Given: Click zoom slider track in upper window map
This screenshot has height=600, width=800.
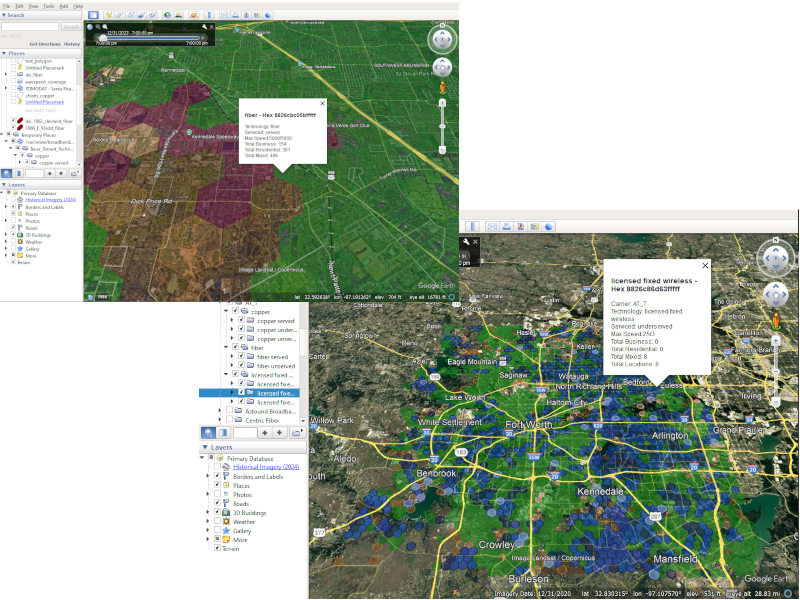Looking at the screenshot, I should (x=442, y=127).
